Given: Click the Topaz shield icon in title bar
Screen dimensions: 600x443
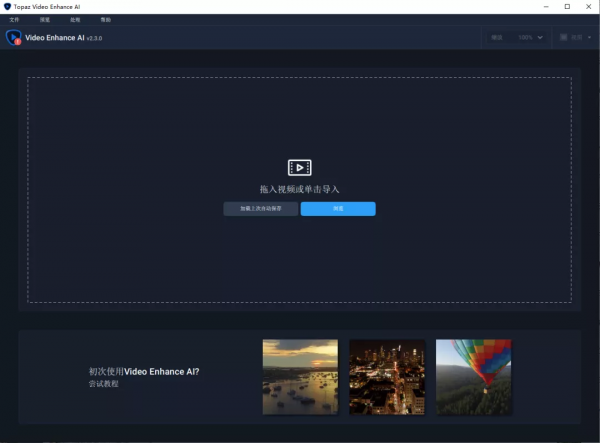Looking at the screenshot, I should pos(8,6).
